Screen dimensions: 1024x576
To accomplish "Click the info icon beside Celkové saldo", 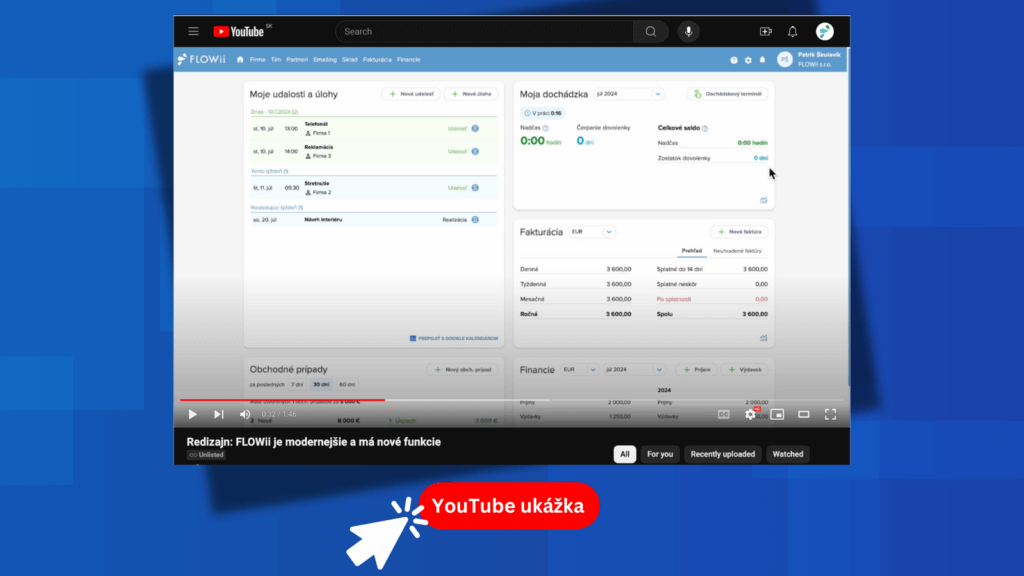I will pos(705,129).
